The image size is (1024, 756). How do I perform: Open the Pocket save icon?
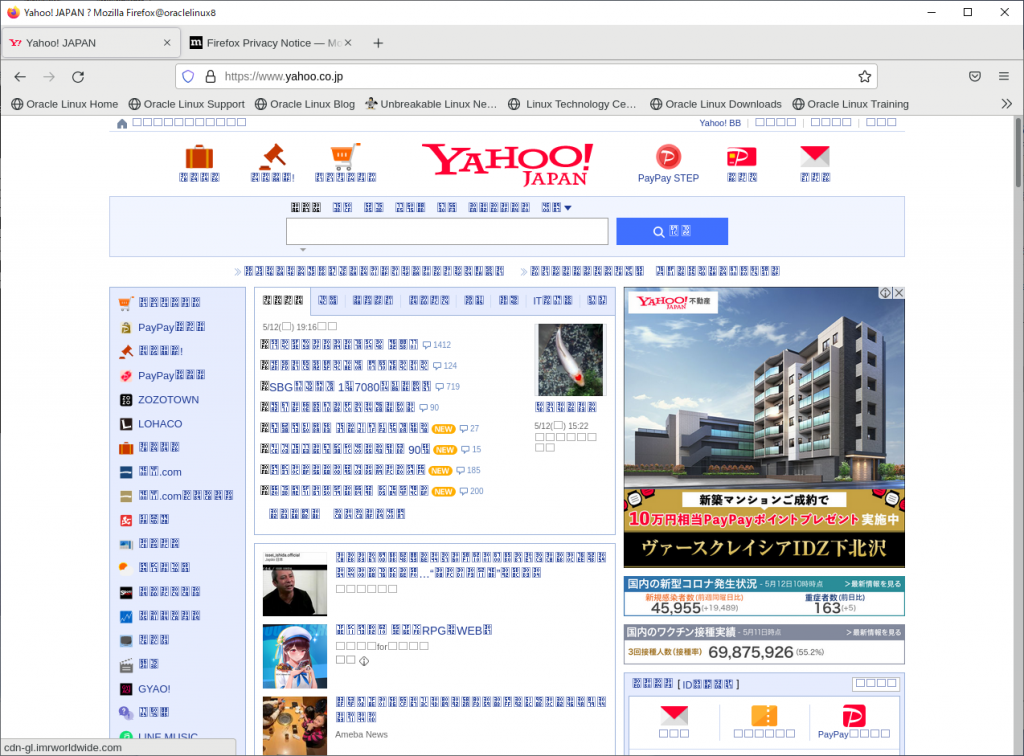coord(975,76)
